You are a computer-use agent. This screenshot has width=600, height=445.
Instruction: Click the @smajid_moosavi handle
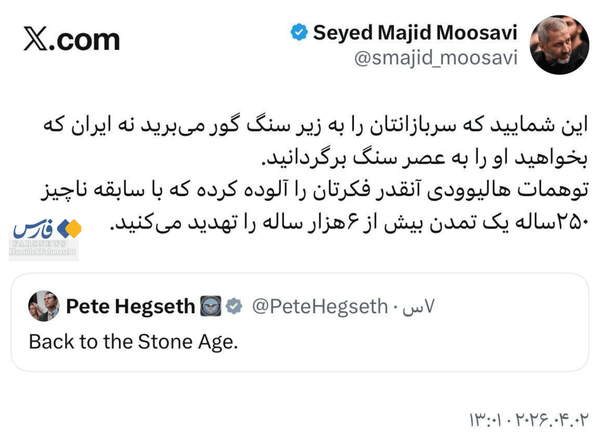pyautogui.click(x=437, y=58)
